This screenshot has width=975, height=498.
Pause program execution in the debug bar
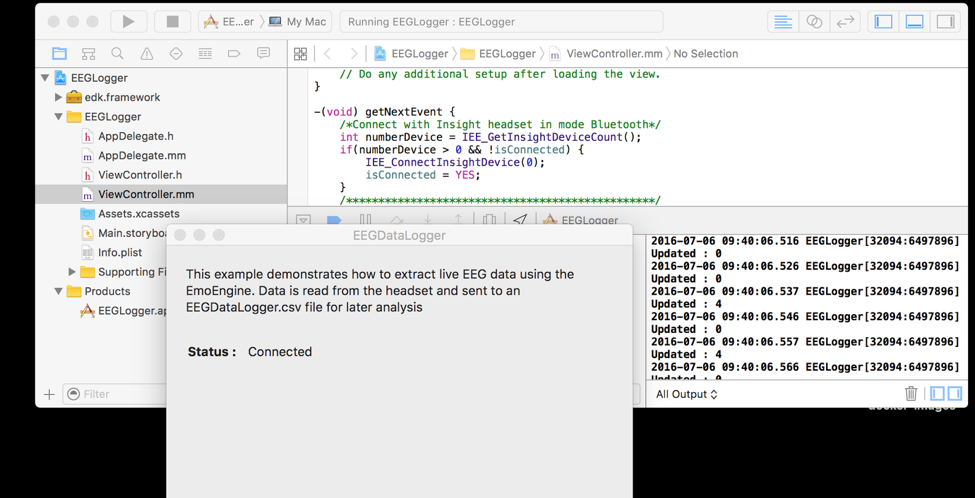[x=366, y=220]
